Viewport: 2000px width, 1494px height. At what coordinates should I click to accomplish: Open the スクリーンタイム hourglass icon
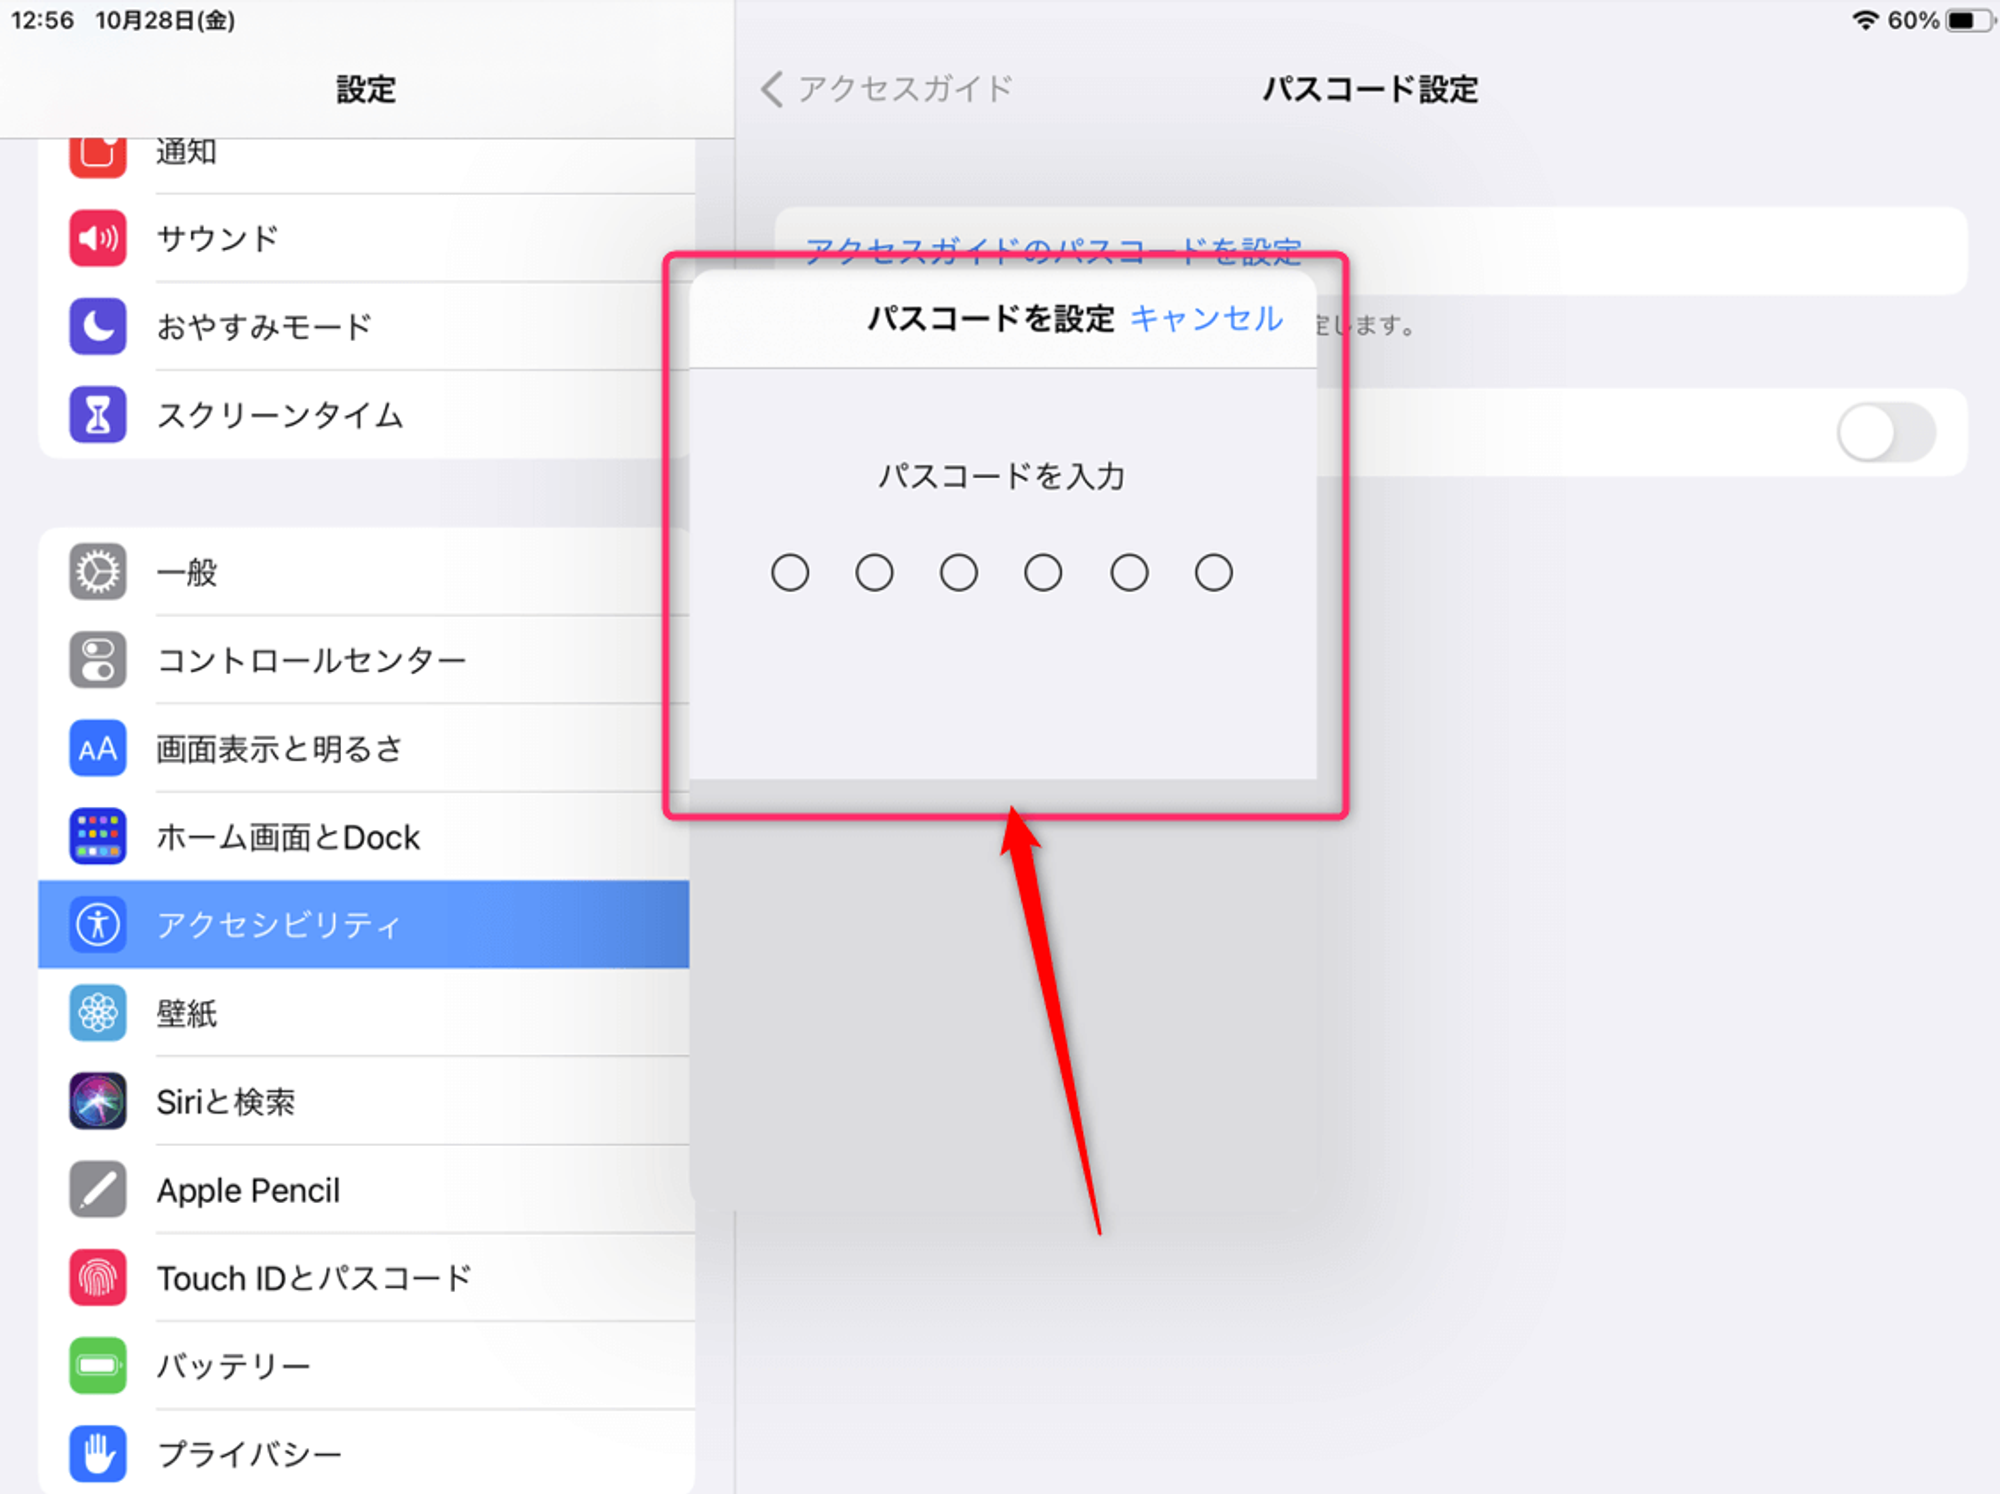tap(98, 414)
